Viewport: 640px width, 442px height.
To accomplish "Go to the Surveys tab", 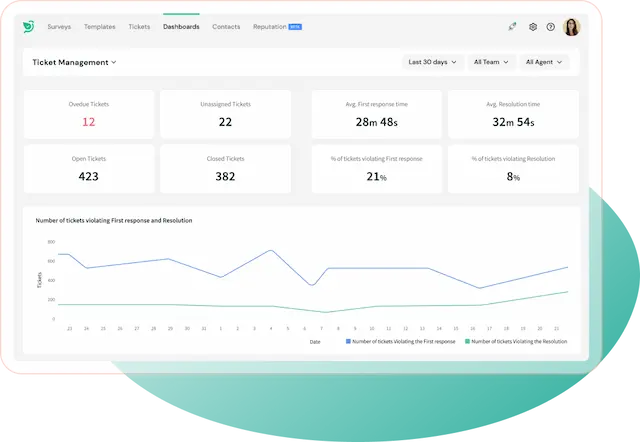I will click(59, 27).
